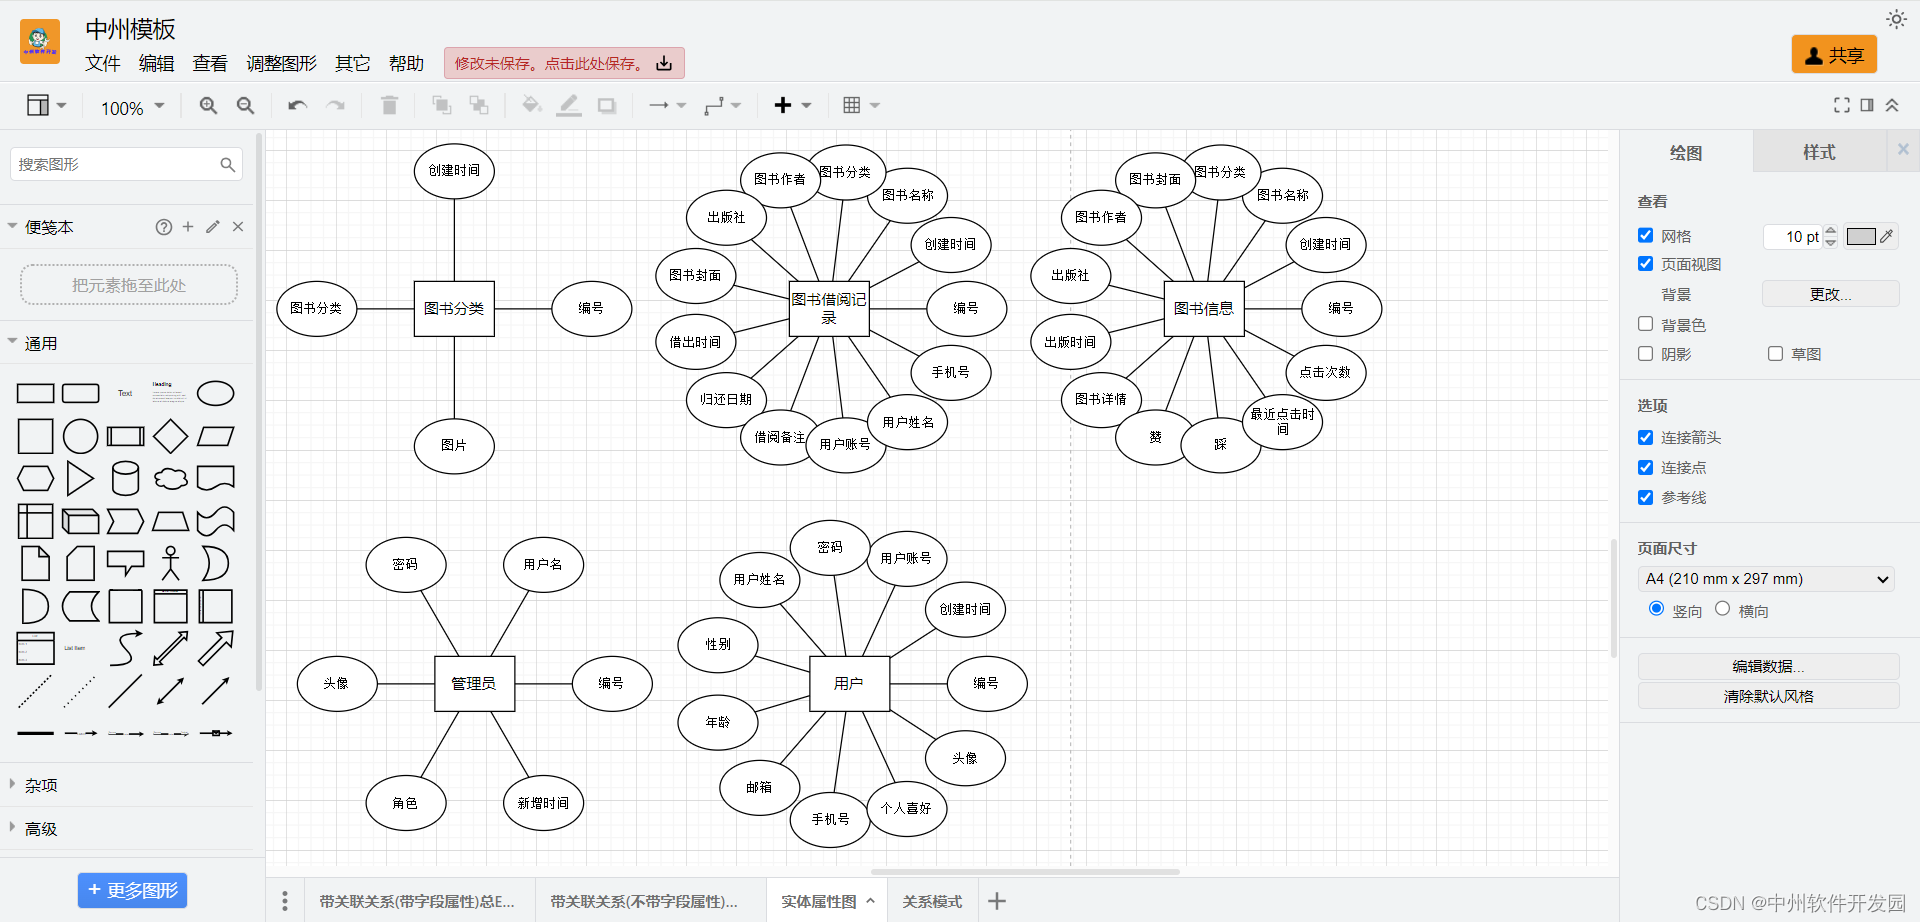Click the zoom out magnifier icon
1920x922 pixels.
click(245, 105)
